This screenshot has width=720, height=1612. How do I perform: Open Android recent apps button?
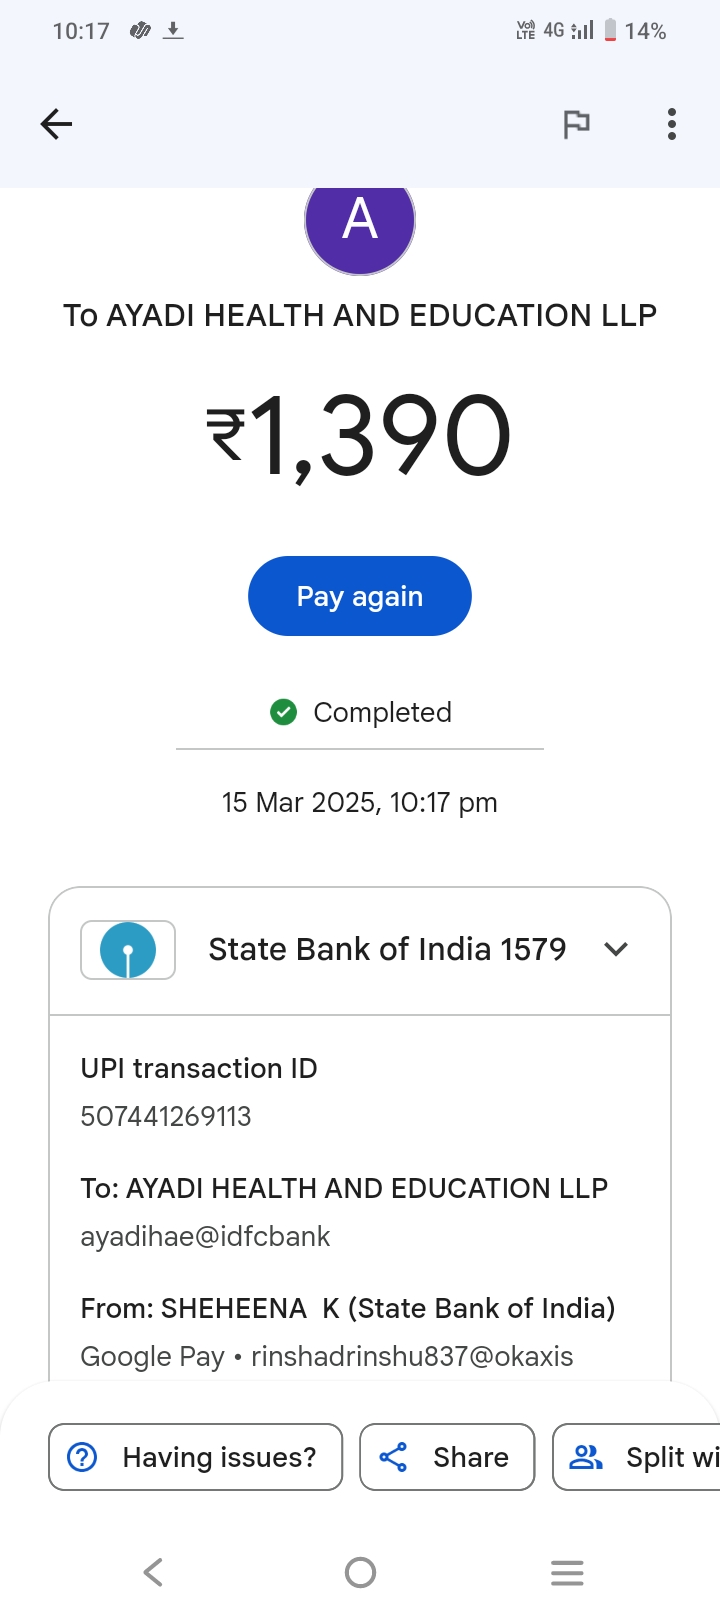click(567, 1573)
